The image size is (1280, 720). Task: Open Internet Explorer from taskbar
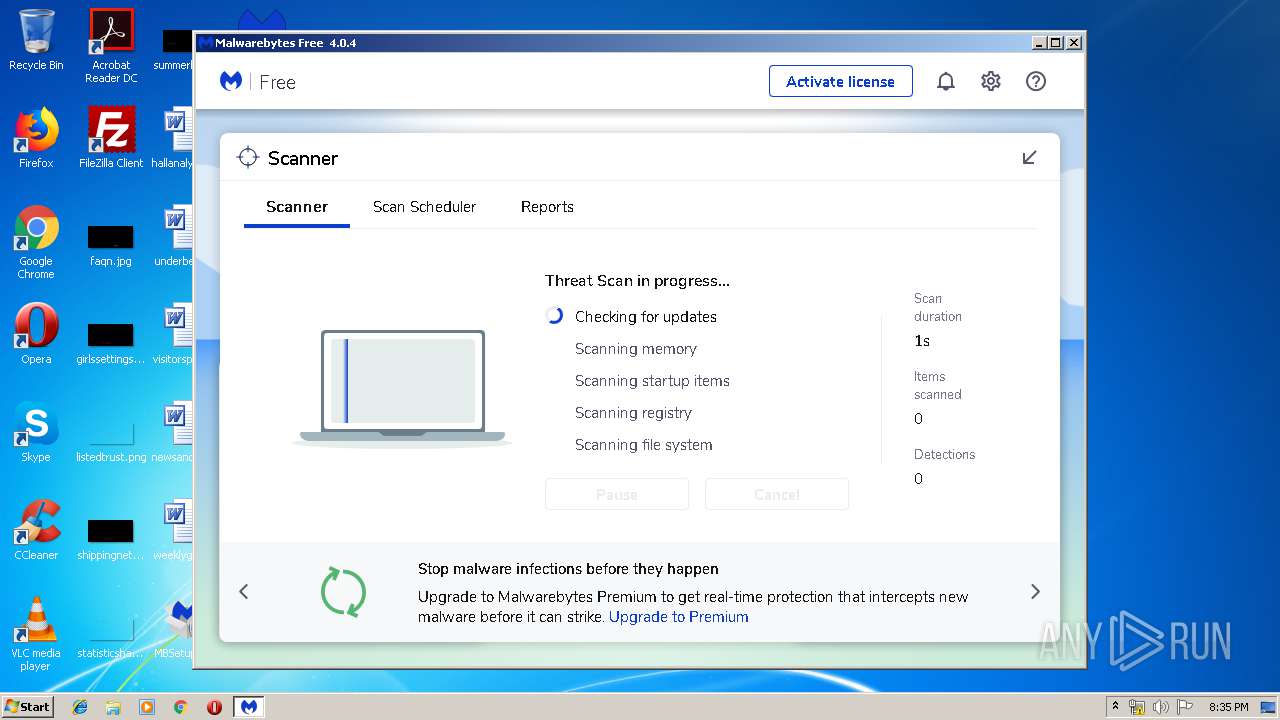tap(80, 707)
